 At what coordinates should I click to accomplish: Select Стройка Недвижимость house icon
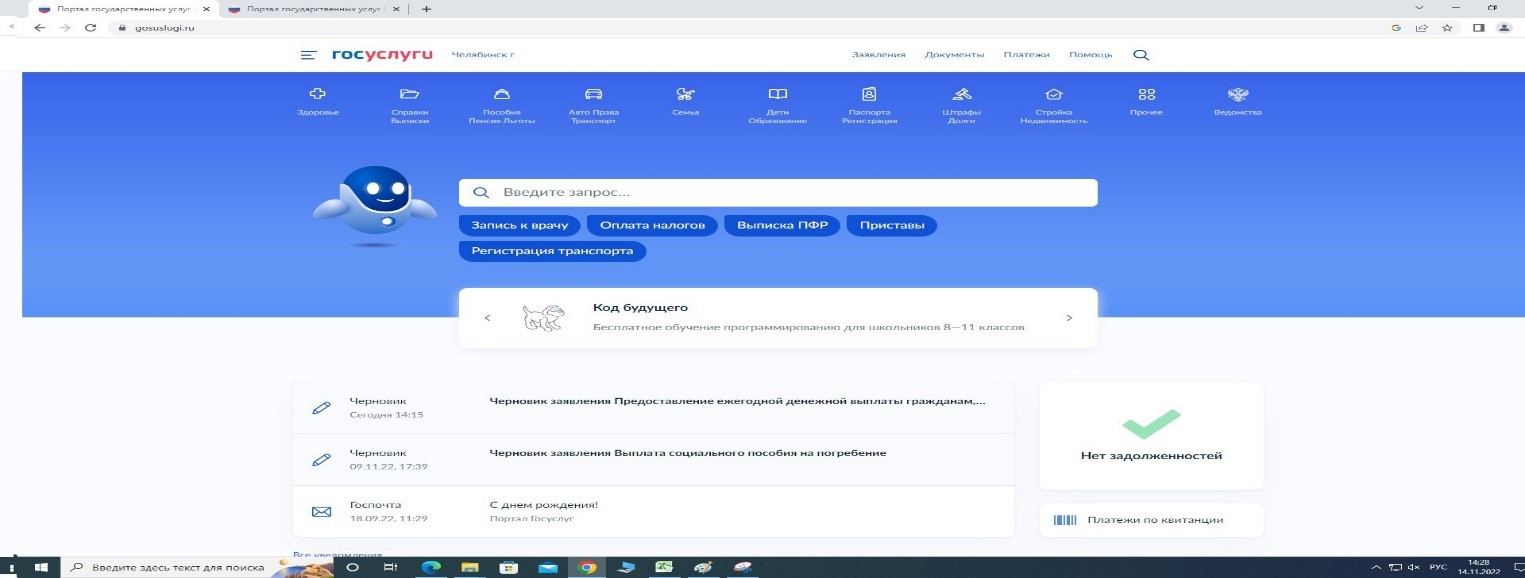(x=1053, y=94)
